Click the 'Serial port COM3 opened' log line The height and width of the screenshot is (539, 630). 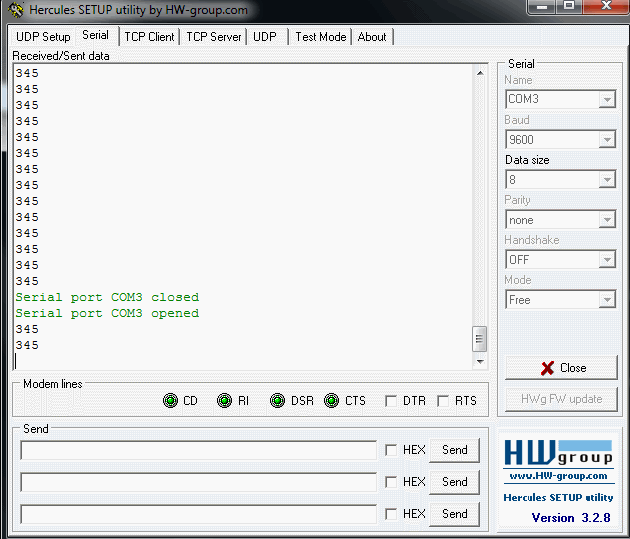[x=107, y=313]
